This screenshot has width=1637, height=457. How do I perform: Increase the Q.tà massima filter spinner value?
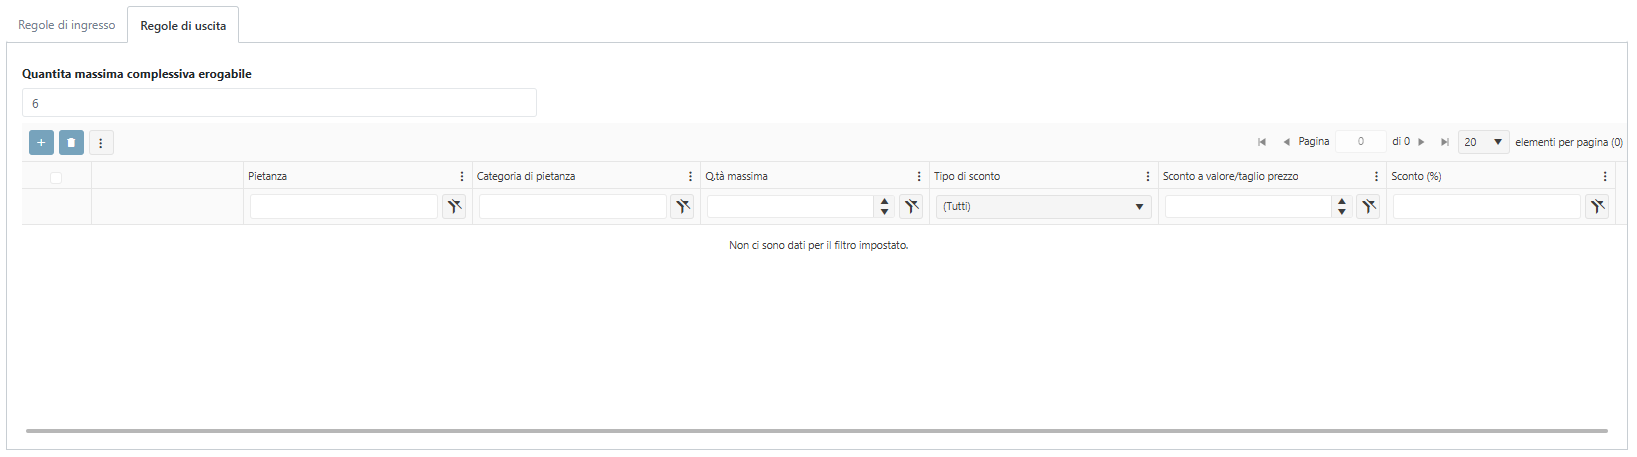(x=884, y=201)
